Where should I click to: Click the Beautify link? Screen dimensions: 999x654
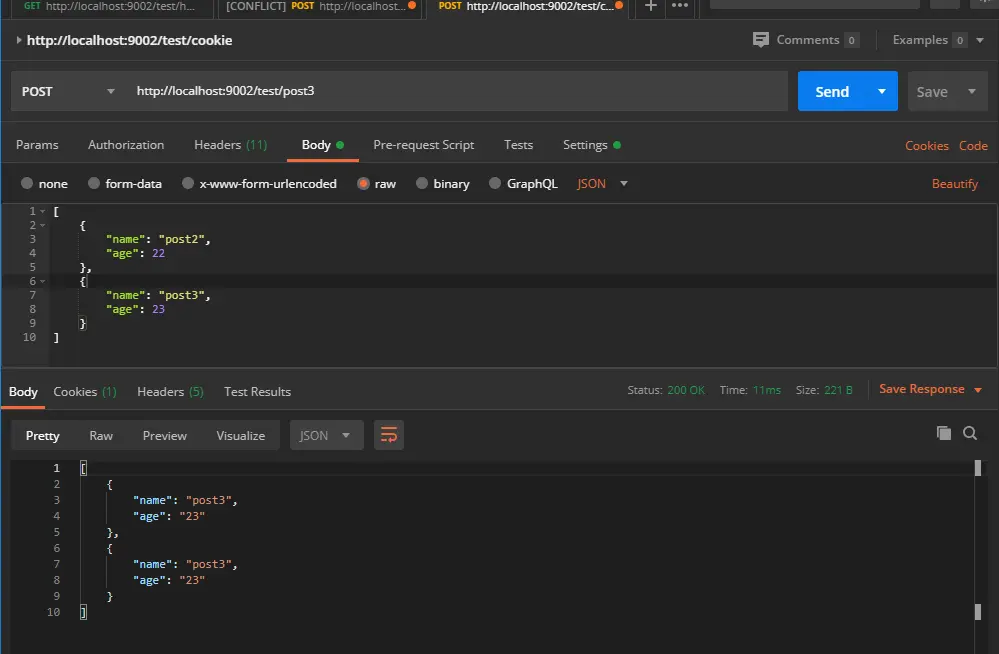pos(954,184)
